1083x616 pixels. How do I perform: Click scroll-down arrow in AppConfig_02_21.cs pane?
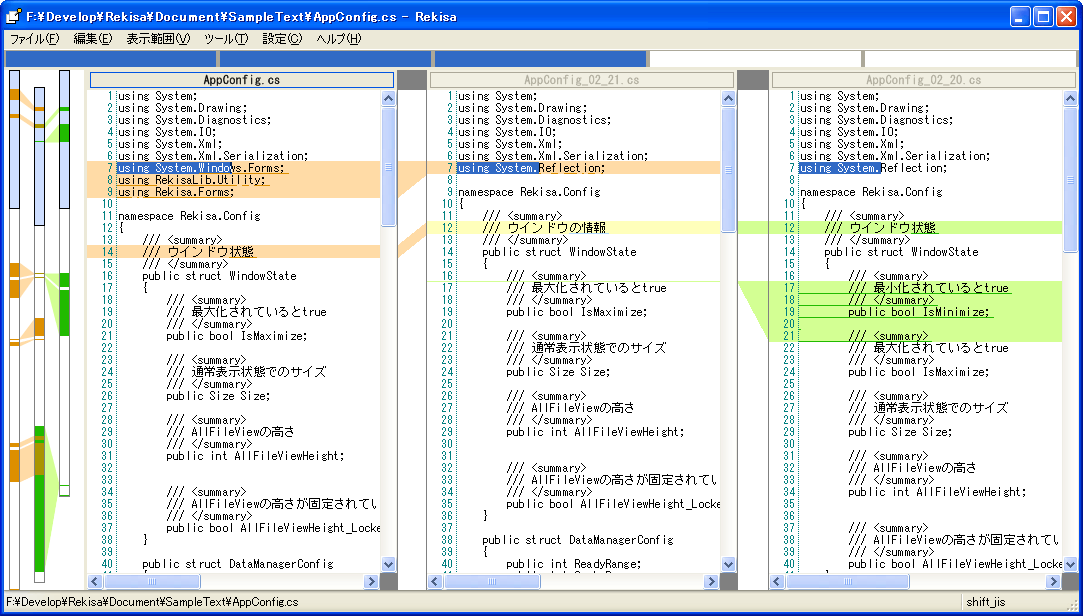point(729,564)
